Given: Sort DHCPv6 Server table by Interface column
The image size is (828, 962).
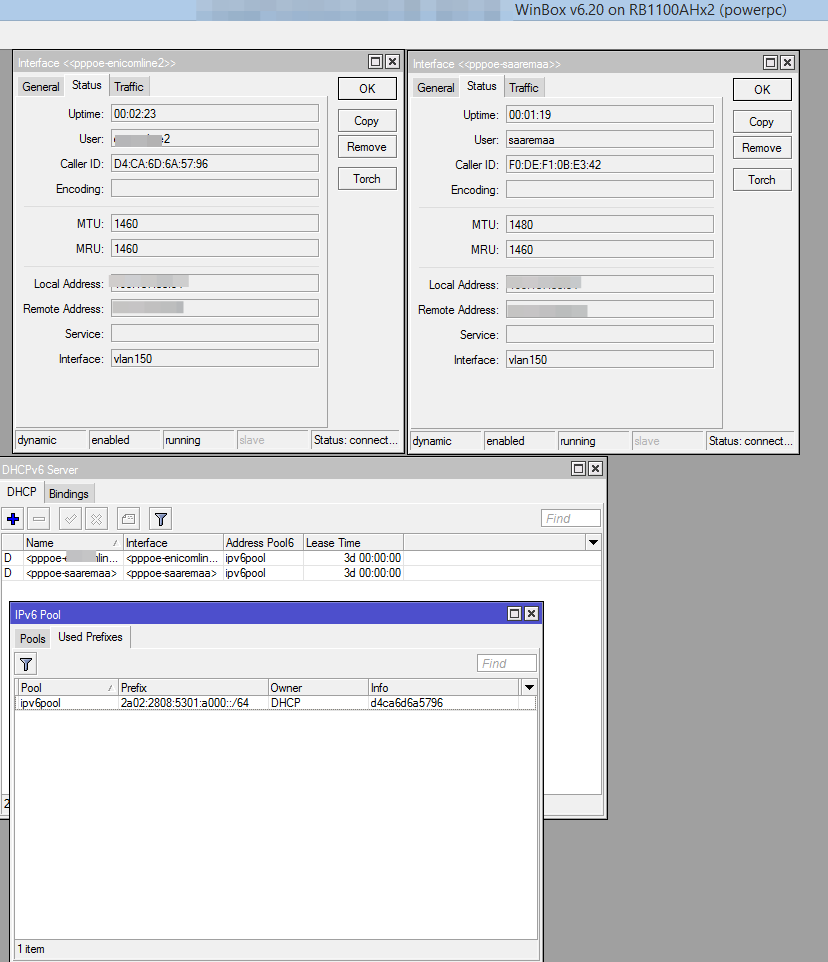Looking at the screenshot, I should 172,542.
